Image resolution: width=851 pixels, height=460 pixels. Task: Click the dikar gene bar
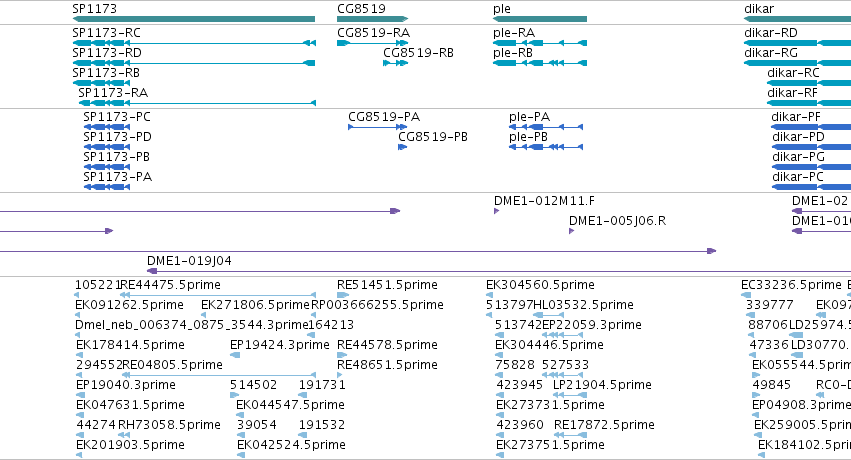(797, 19)
